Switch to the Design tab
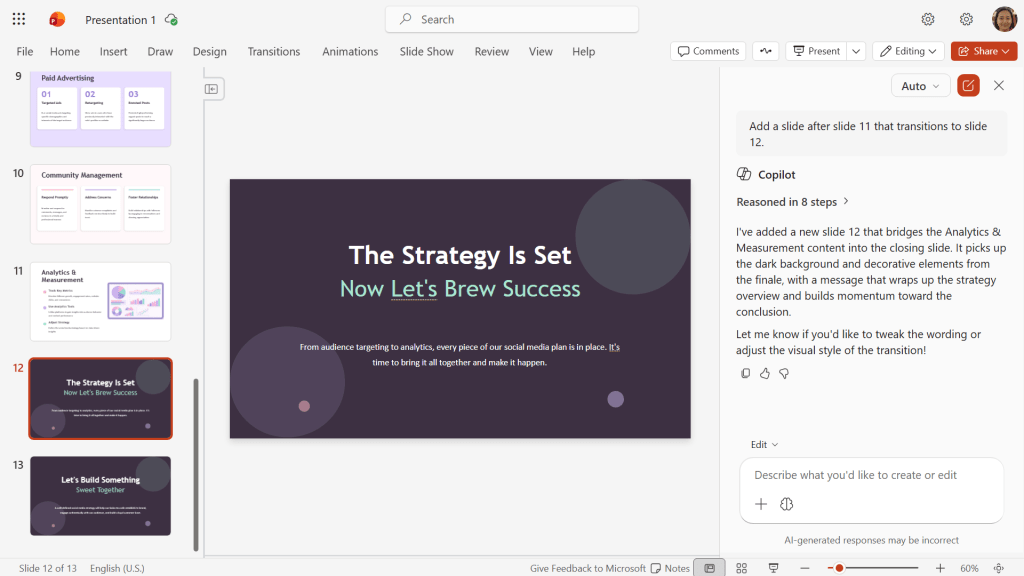Image resolution: width=1024 pixels, height=576 pixels. (x=210, y=52)
